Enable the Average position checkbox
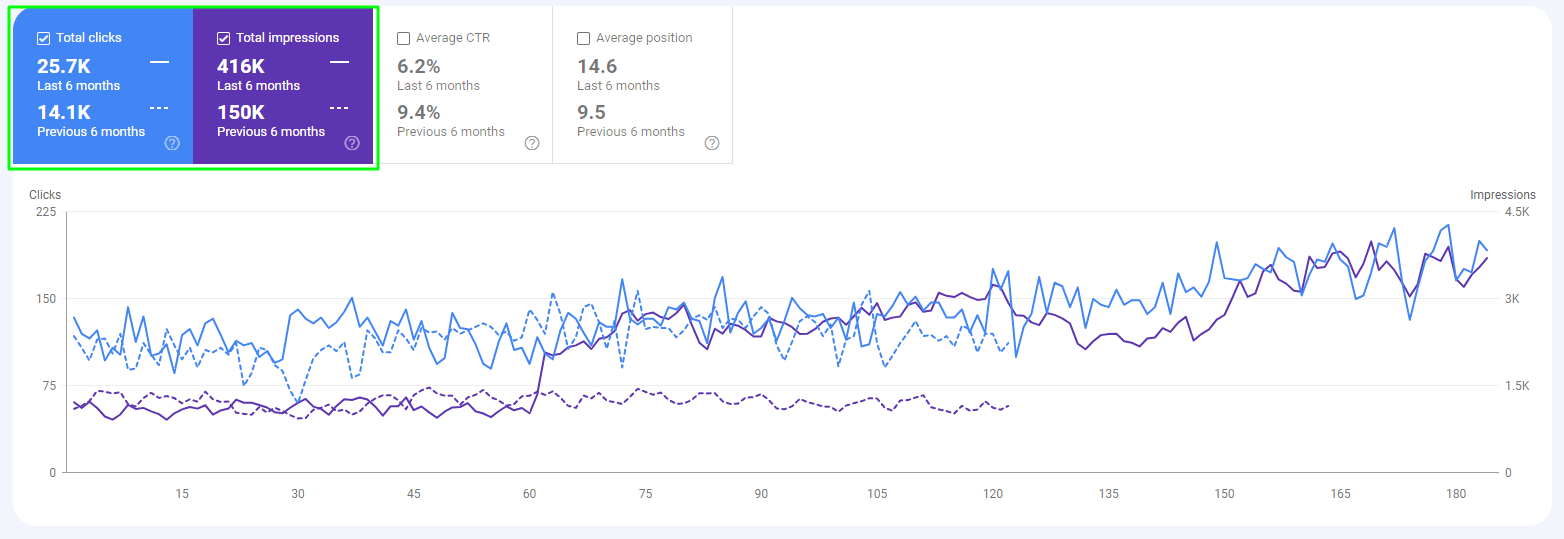This screenshot has width=1564, height=539. [584, 38]
